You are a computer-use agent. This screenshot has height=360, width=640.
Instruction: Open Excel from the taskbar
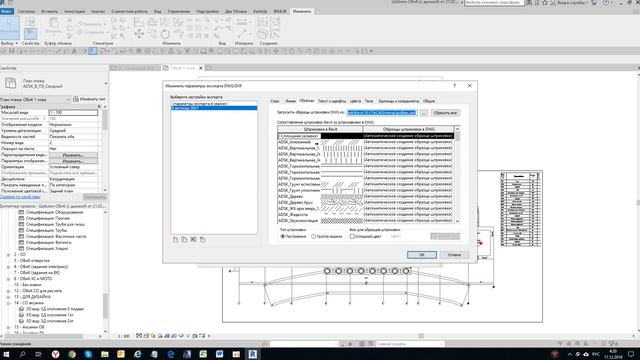point(203,354)
